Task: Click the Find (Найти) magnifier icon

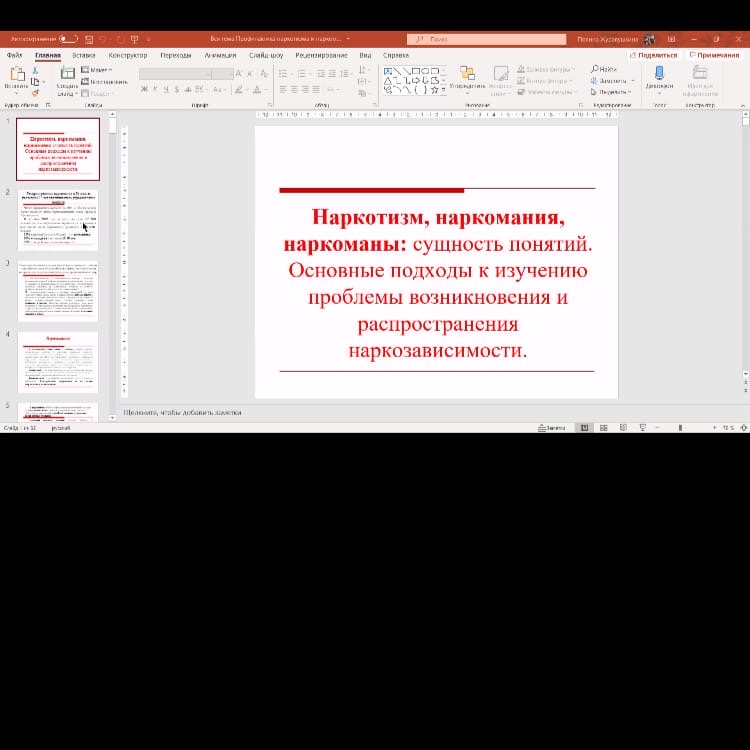Action: click(594, 69)
